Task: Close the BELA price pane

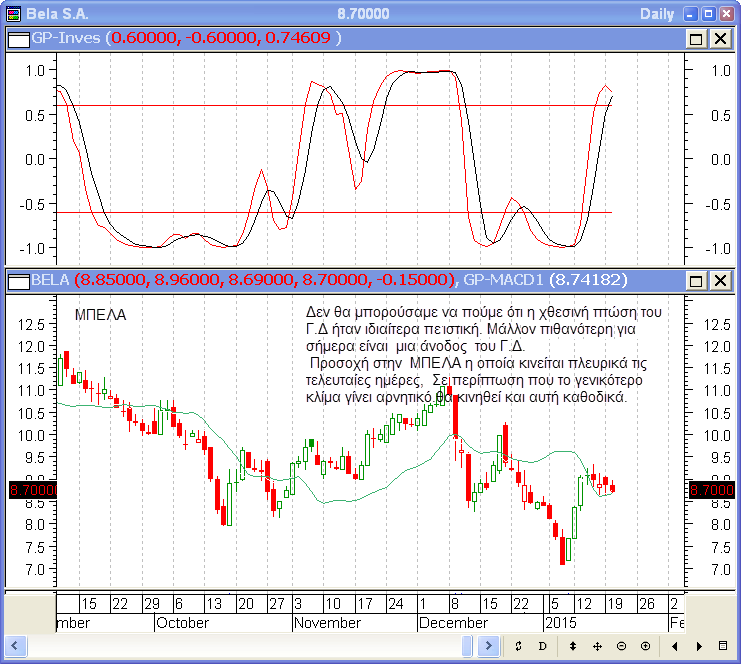Action: tap(720, 281)
